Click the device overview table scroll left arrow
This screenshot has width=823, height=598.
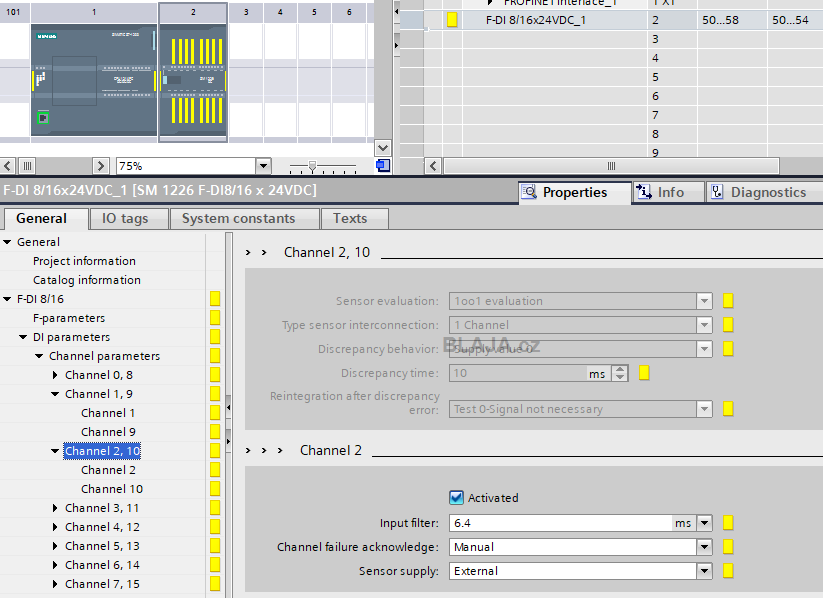(433, 166)
